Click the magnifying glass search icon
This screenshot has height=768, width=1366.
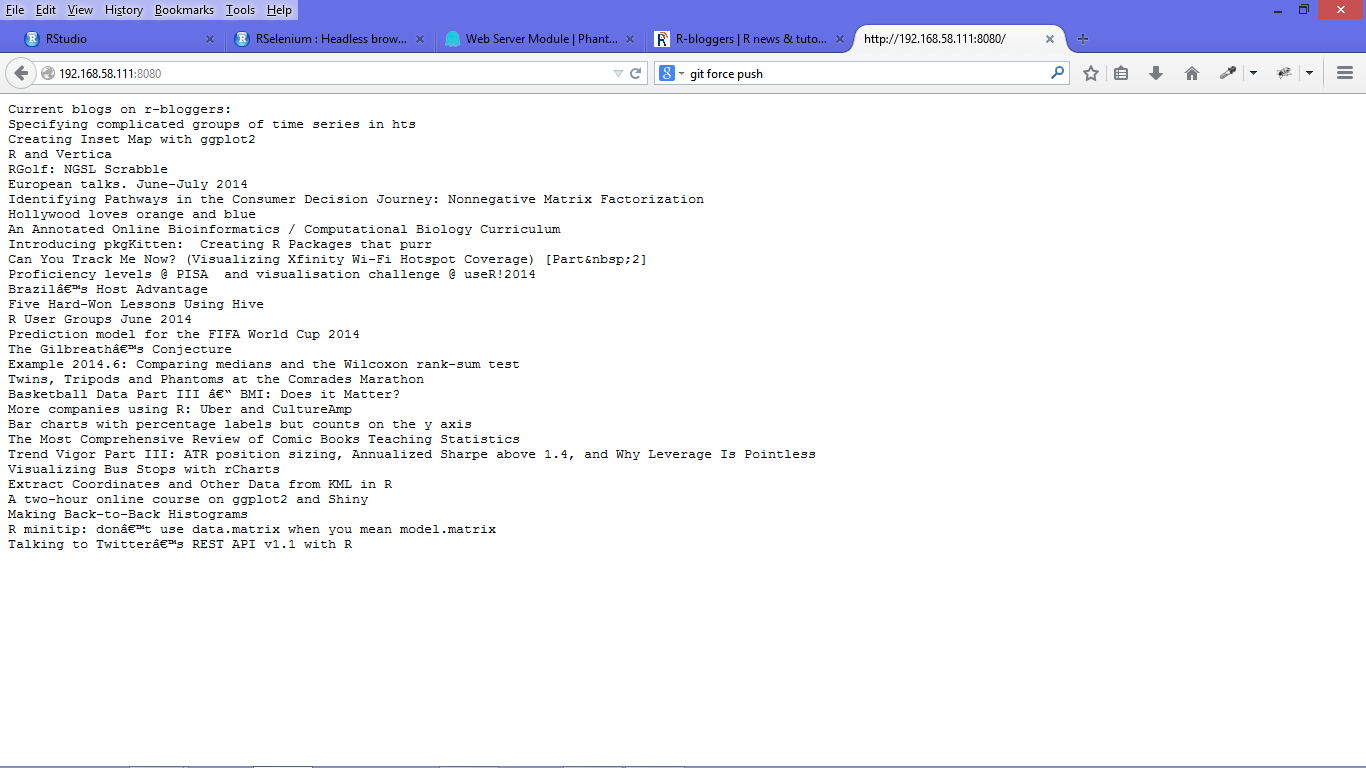pos(1058,73)
